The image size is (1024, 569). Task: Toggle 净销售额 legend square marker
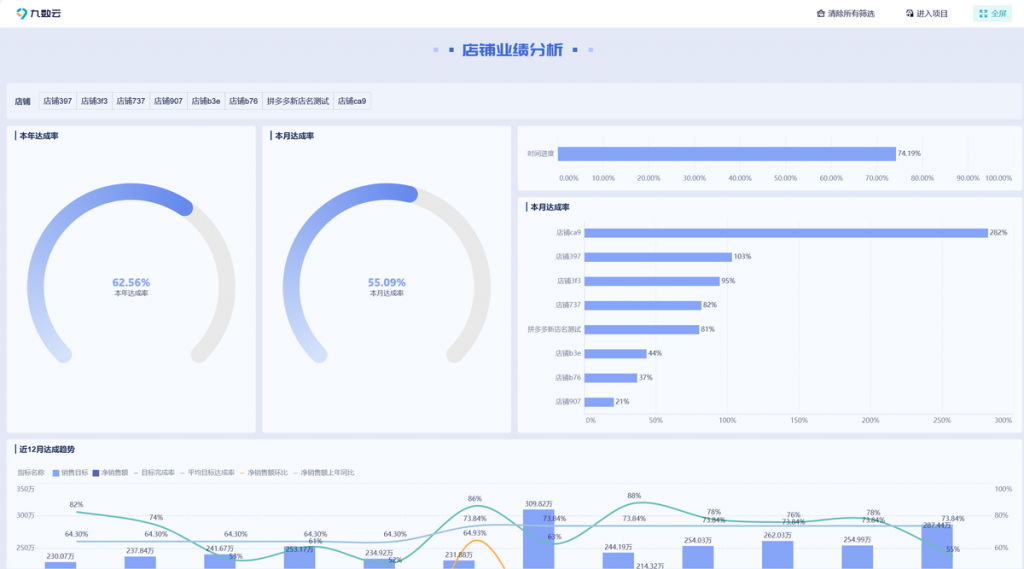96,472
